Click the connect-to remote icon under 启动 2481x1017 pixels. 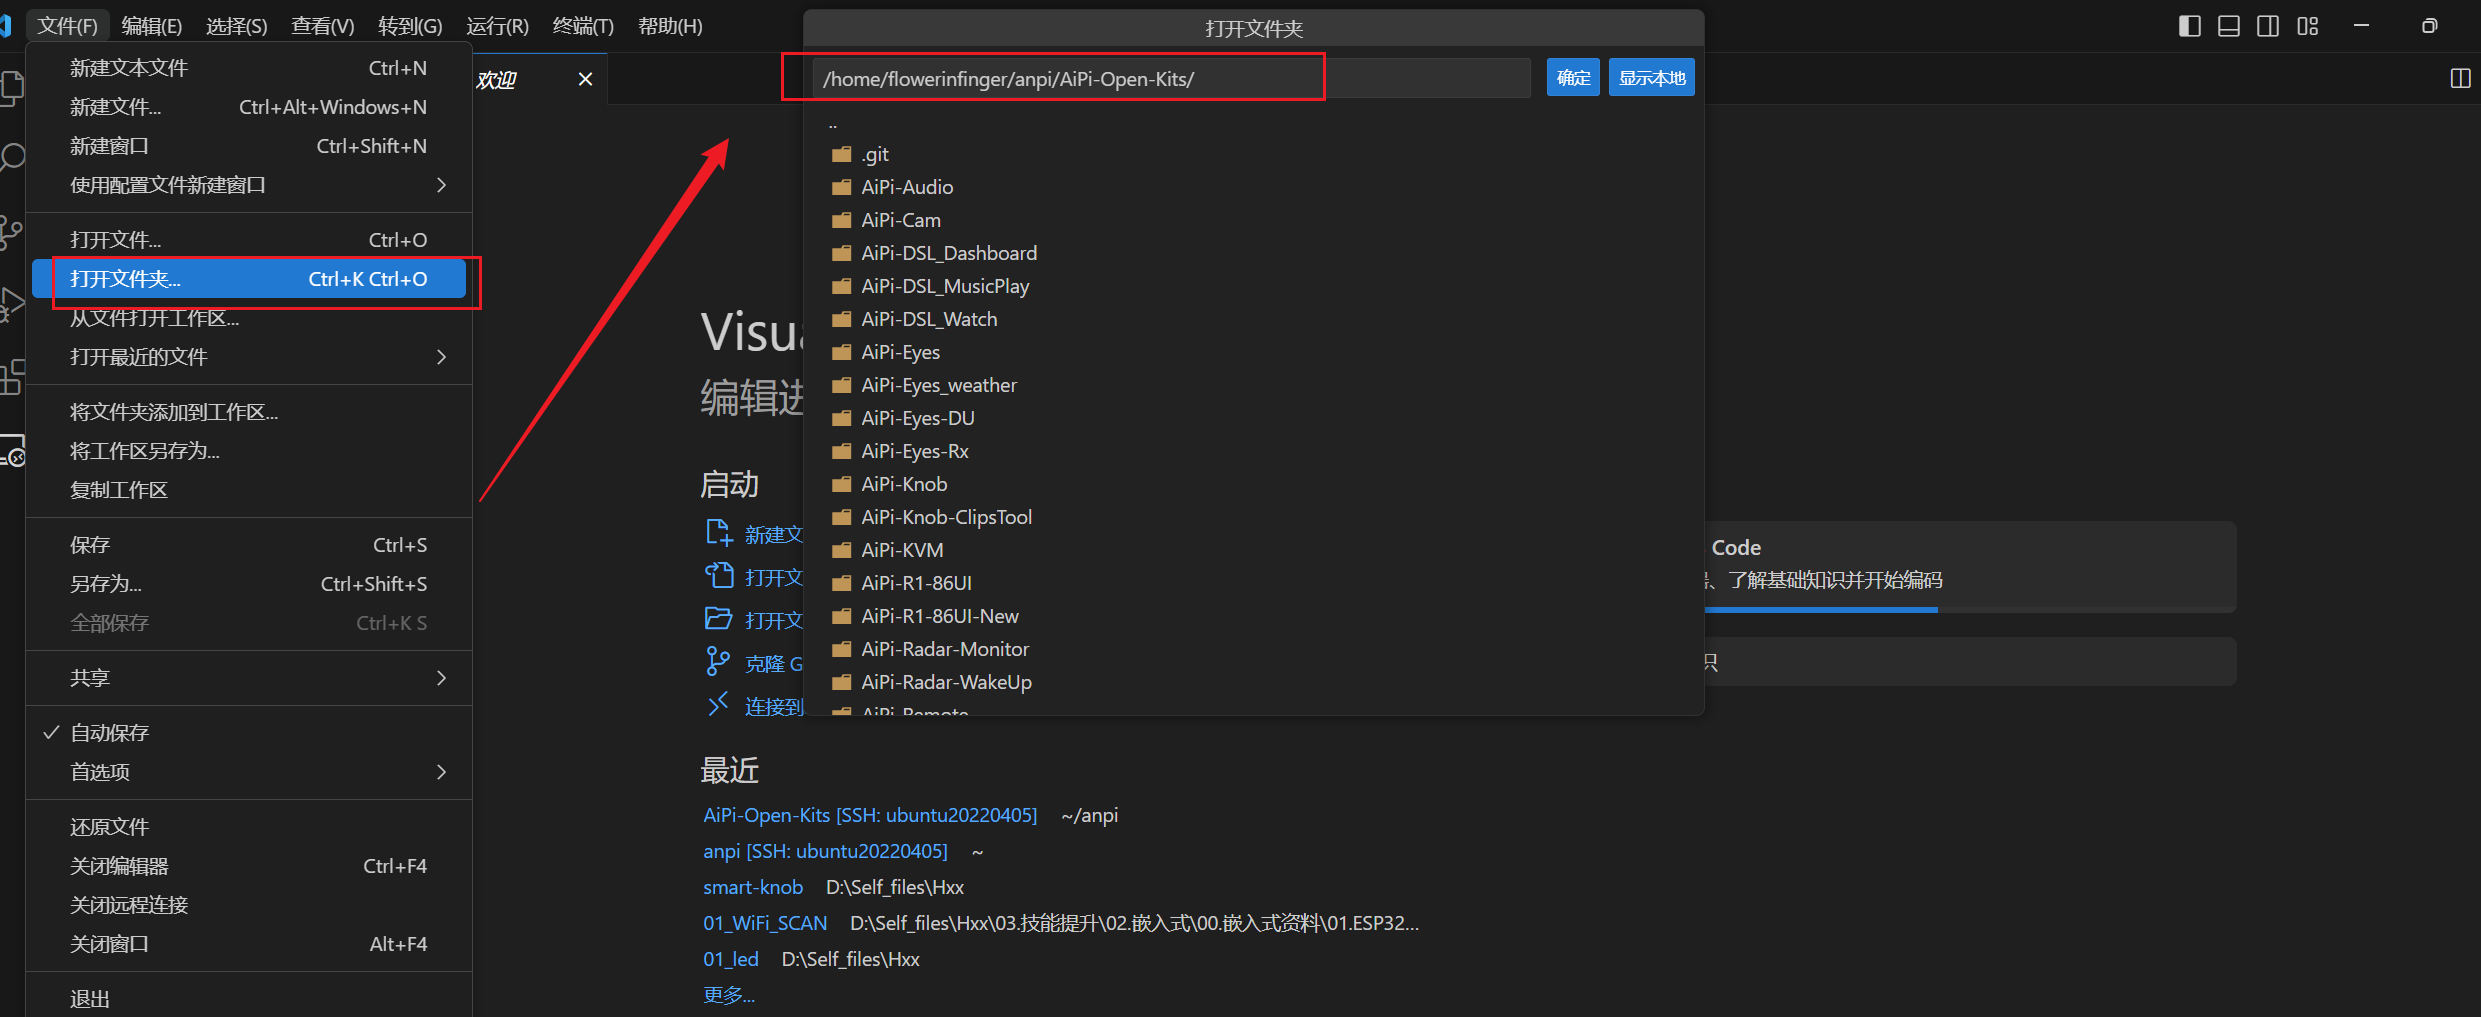(719, 705)
